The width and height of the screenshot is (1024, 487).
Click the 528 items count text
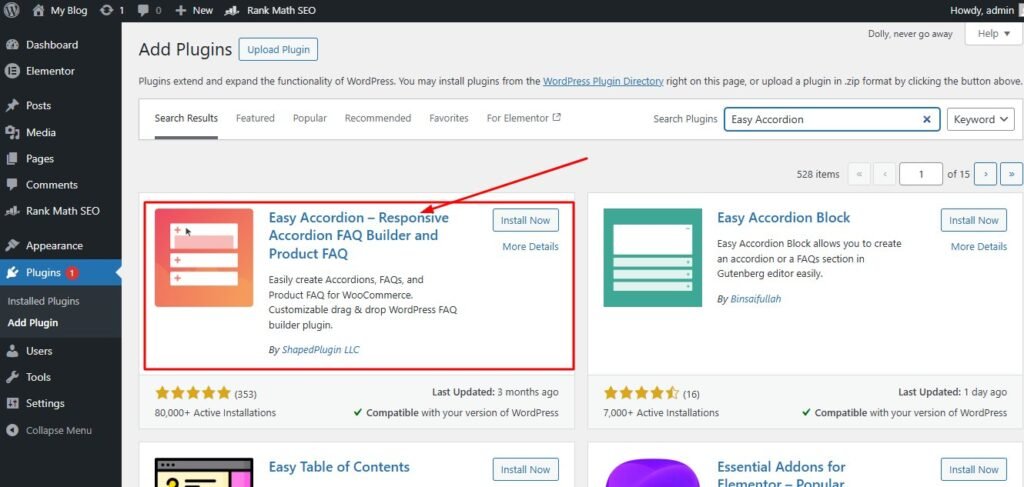pyautogui.click(x=818, y=174)
